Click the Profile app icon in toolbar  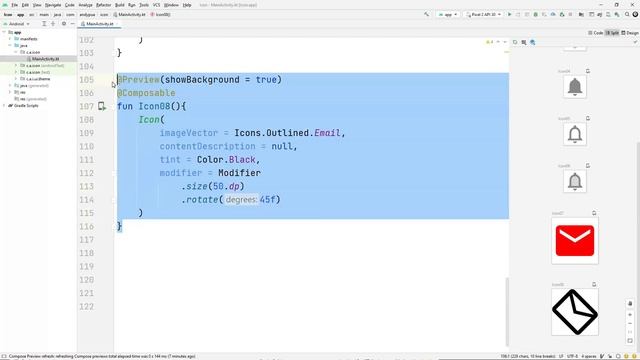point(553,14)
